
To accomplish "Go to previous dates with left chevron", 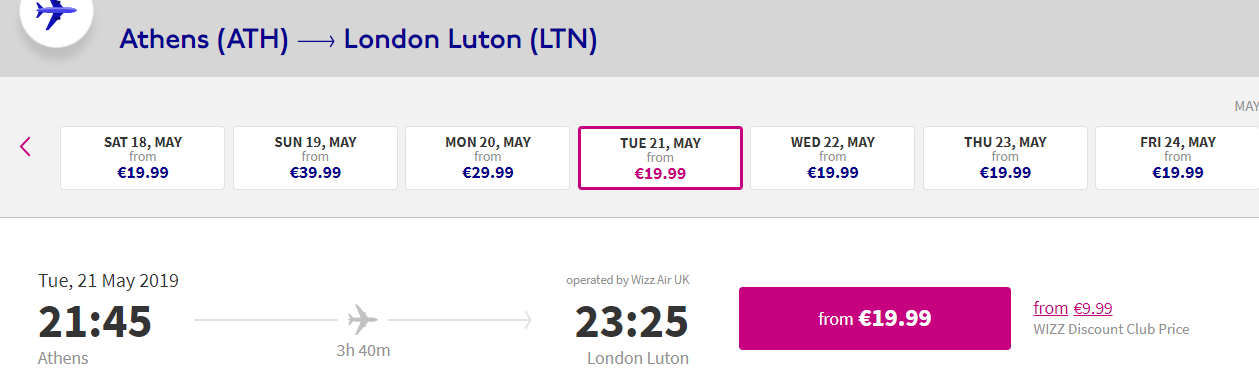I will point(26,146).
